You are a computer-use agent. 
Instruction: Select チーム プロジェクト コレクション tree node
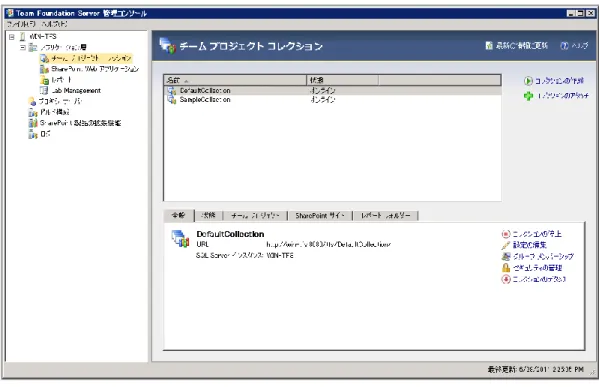click(91, 58)
